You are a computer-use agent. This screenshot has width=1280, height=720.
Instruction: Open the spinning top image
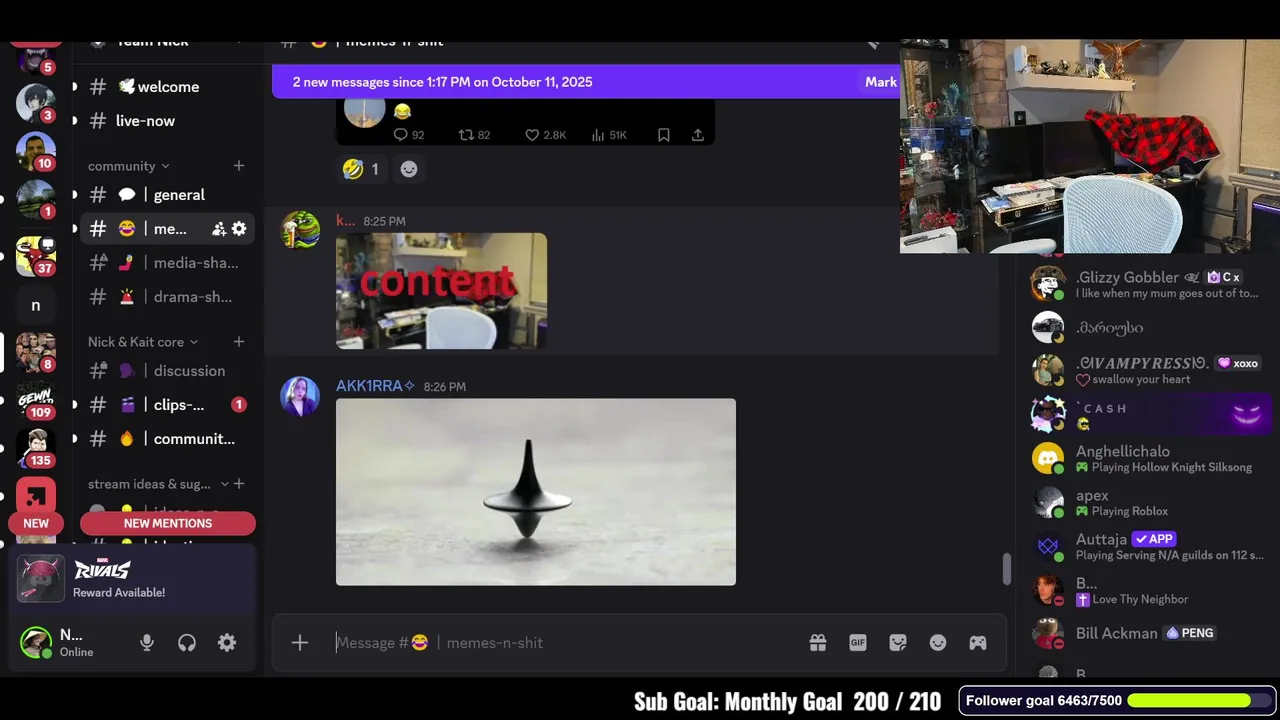pos(536,492)
